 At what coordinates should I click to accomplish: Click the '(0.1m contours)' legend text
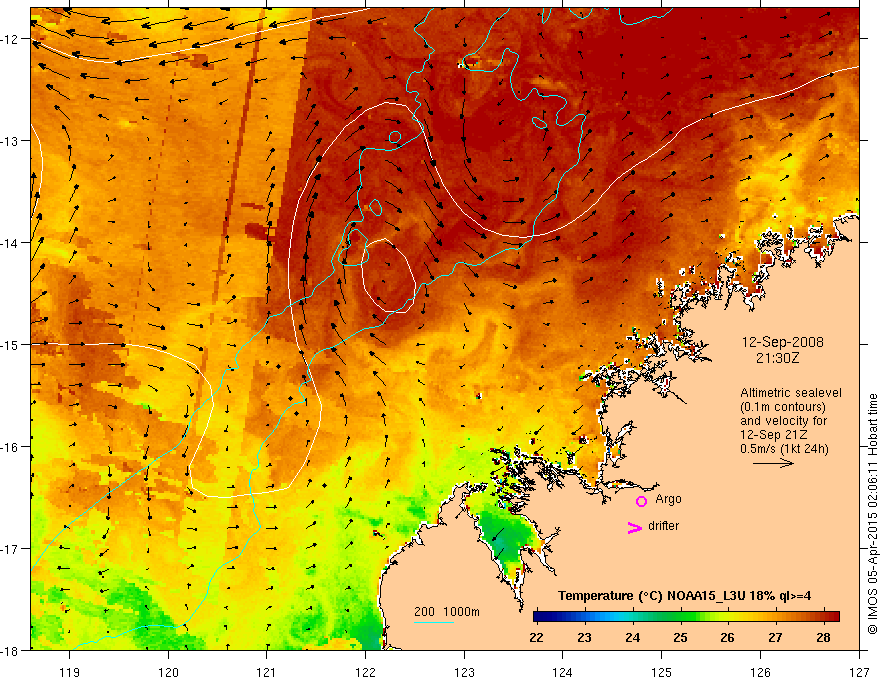[x=783, y=407]
